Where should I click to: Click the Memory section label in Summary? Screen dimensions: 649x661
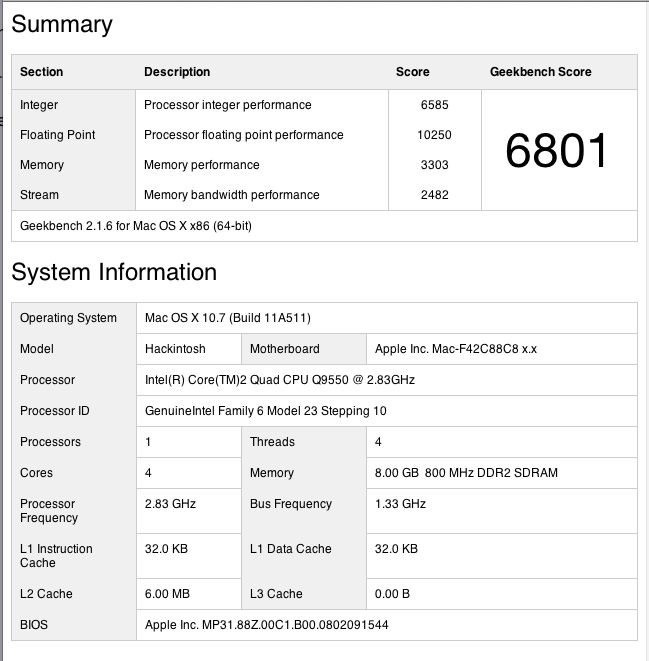tap(42, 165)
